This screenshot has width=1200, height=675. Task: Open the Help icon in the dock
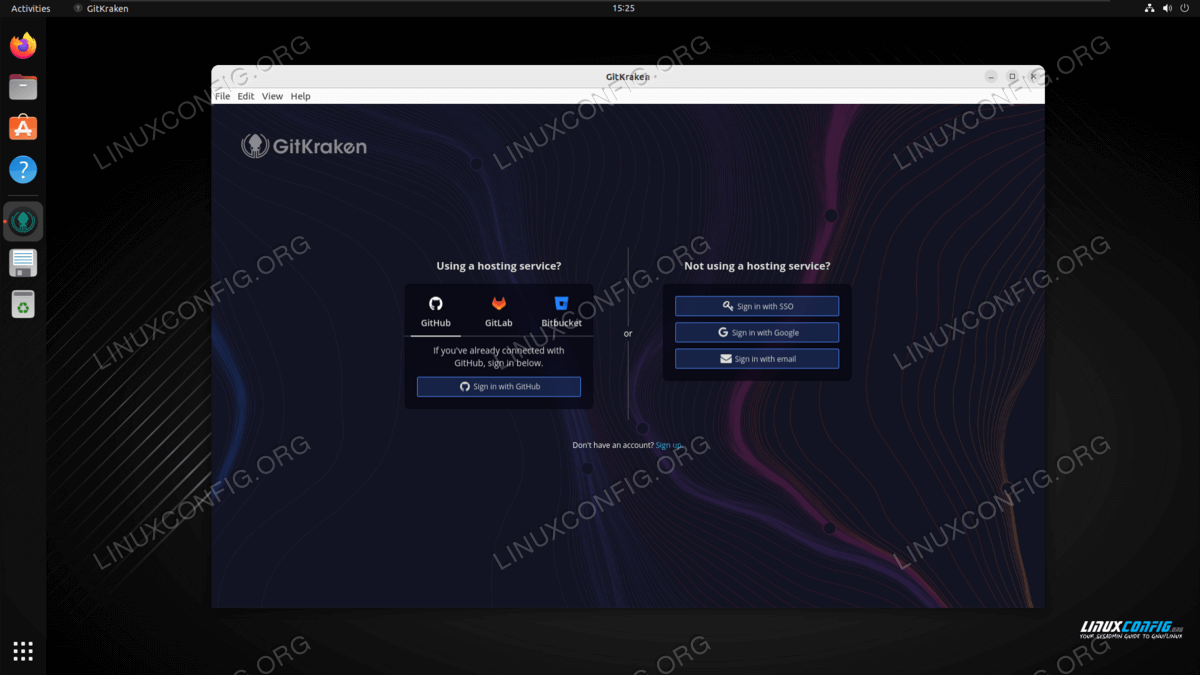click(23, 169)
